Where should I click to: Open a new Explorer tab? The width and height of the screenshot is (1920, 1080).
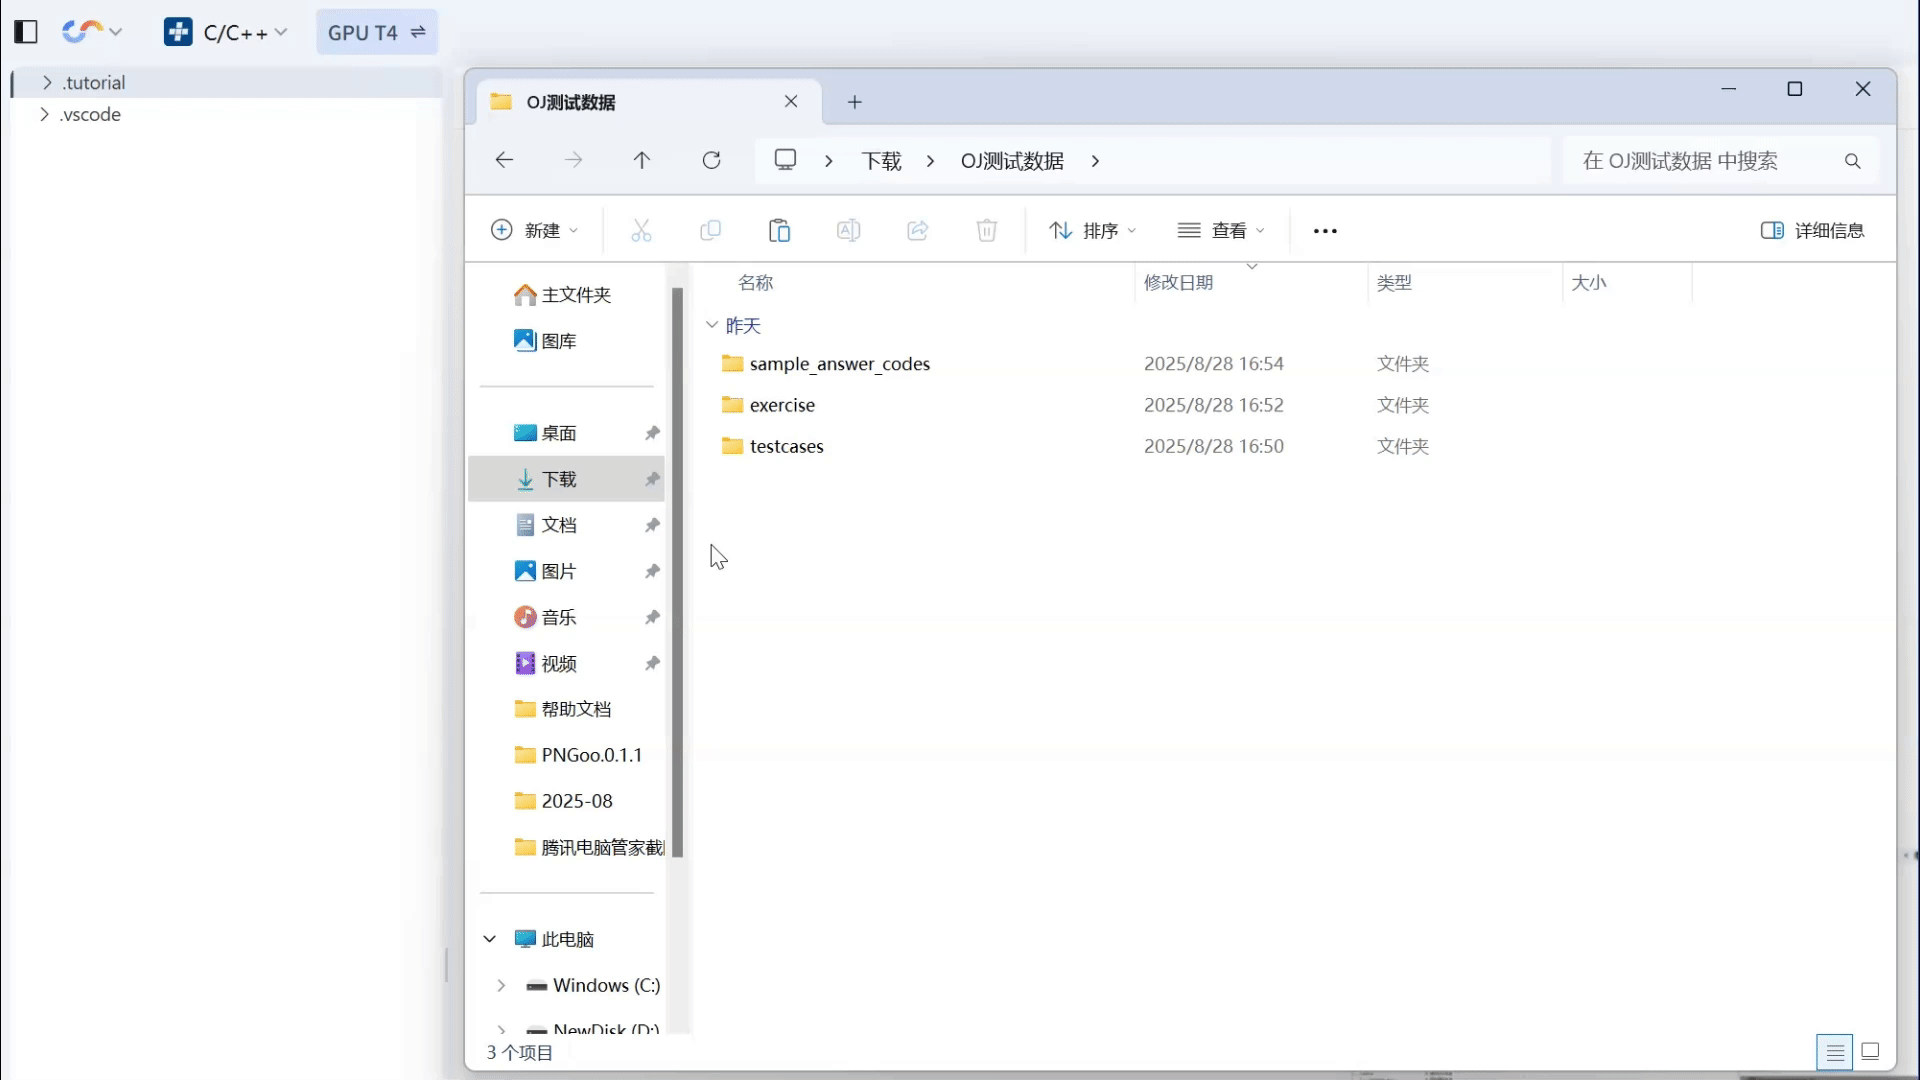[x=854, y=102]
